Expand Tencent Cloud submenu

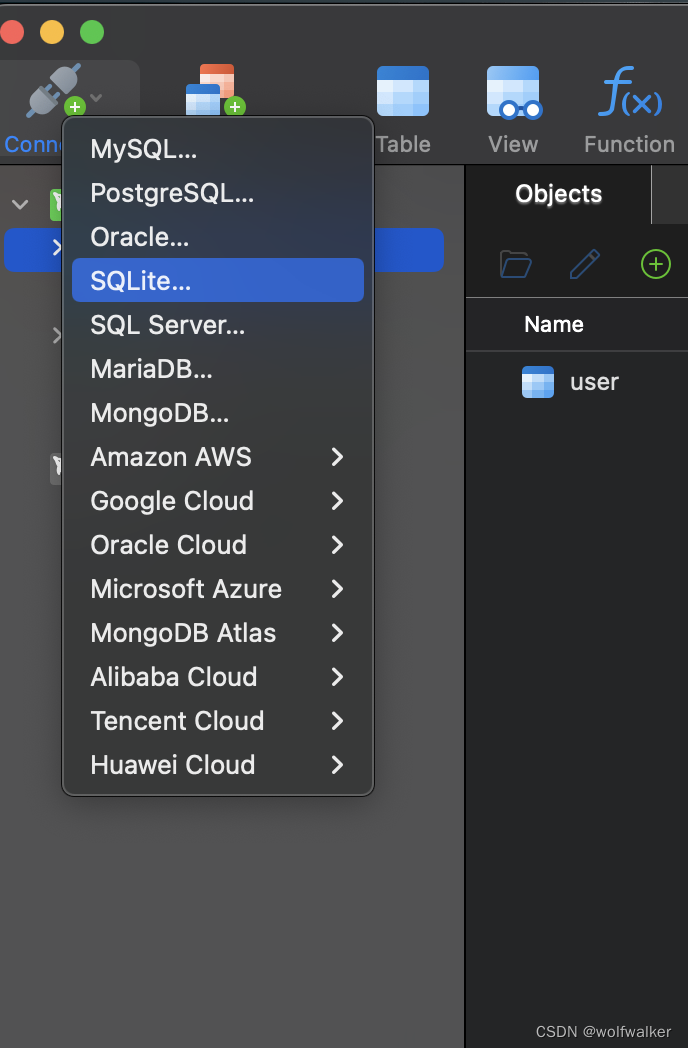(218, 720)
